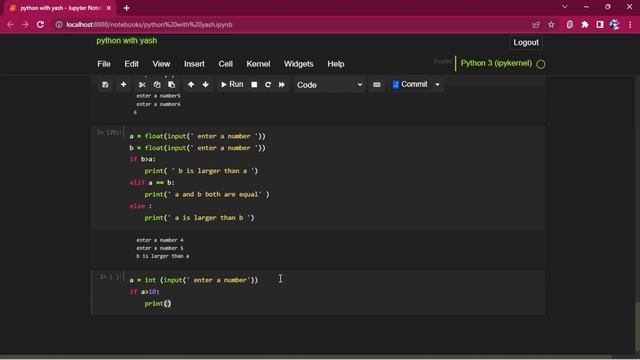Click the print(' a and b both are equal' ) line
640x360 pixels.
(x=207, y=194)
